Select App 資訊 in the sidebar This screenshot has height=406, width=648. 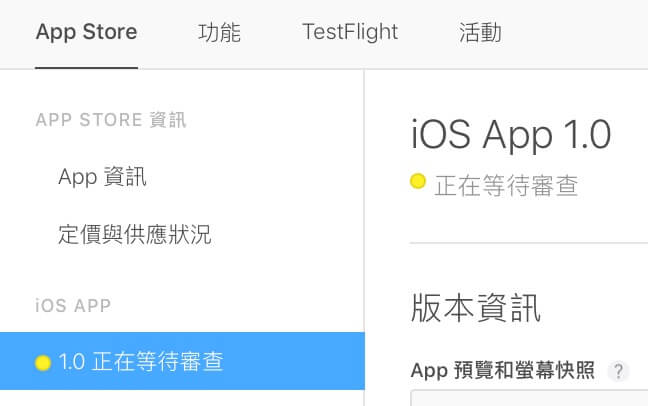102,177
